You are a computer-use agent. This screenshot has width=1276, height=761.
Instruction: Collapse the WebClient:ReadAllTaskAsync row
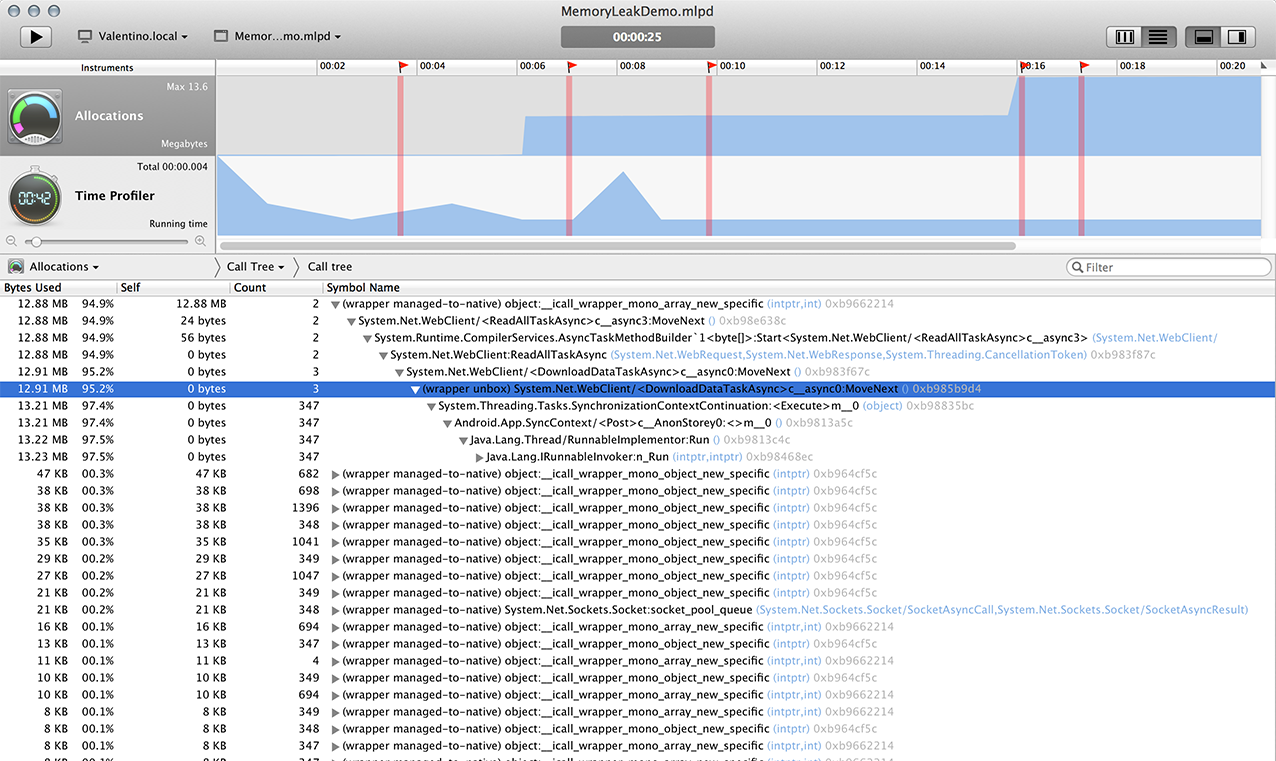384,355
